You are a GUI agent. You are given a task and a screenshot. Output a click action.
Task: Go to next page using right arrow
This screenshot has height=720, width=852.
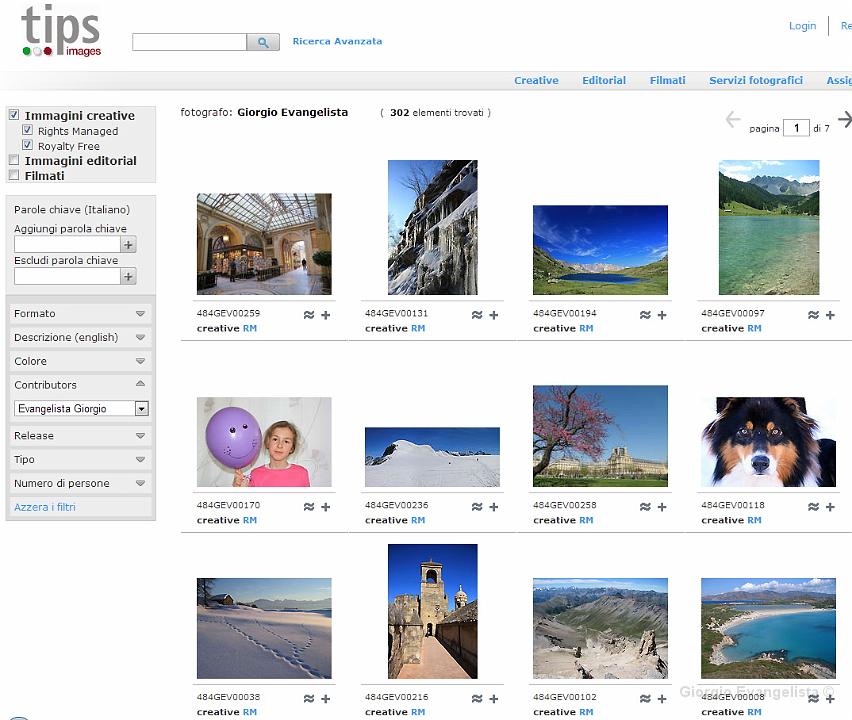pos(844,120)
